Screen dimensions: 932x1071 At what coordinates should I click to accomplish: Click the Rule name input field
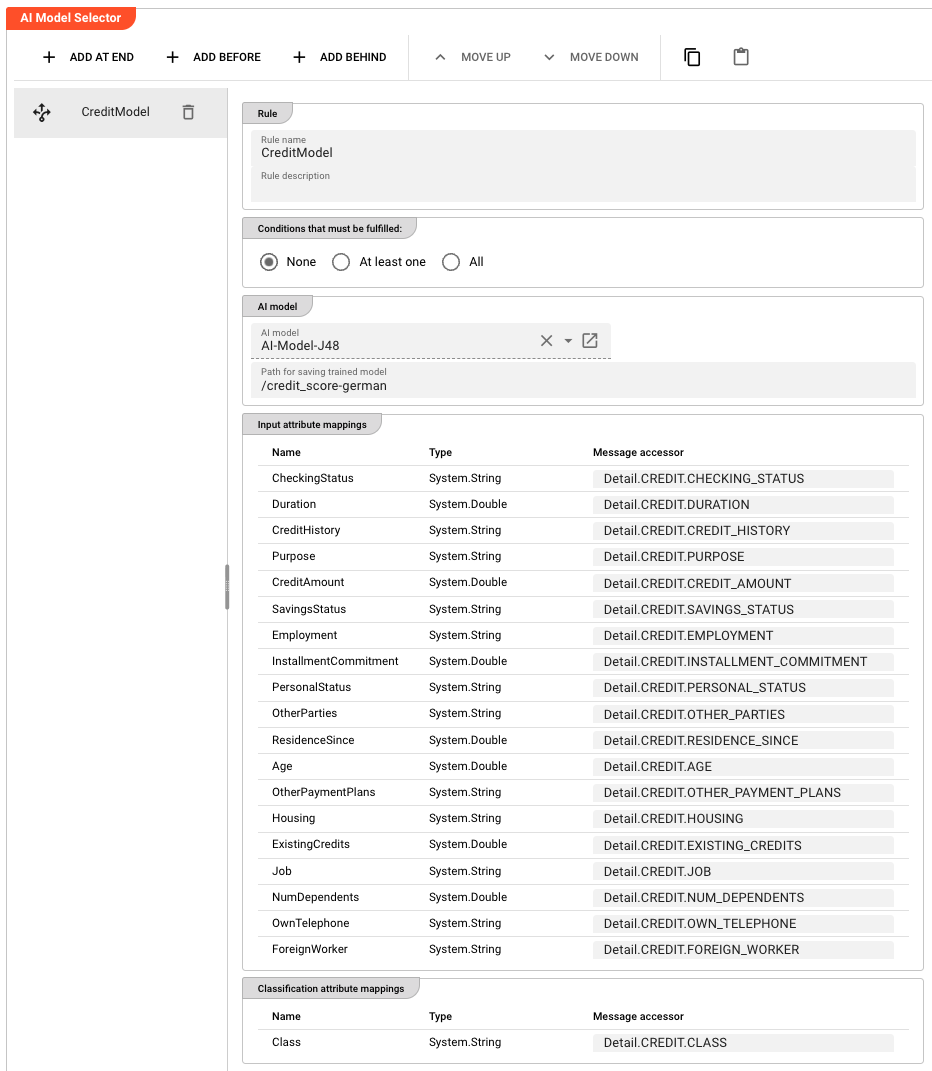[x=400, y=153]
